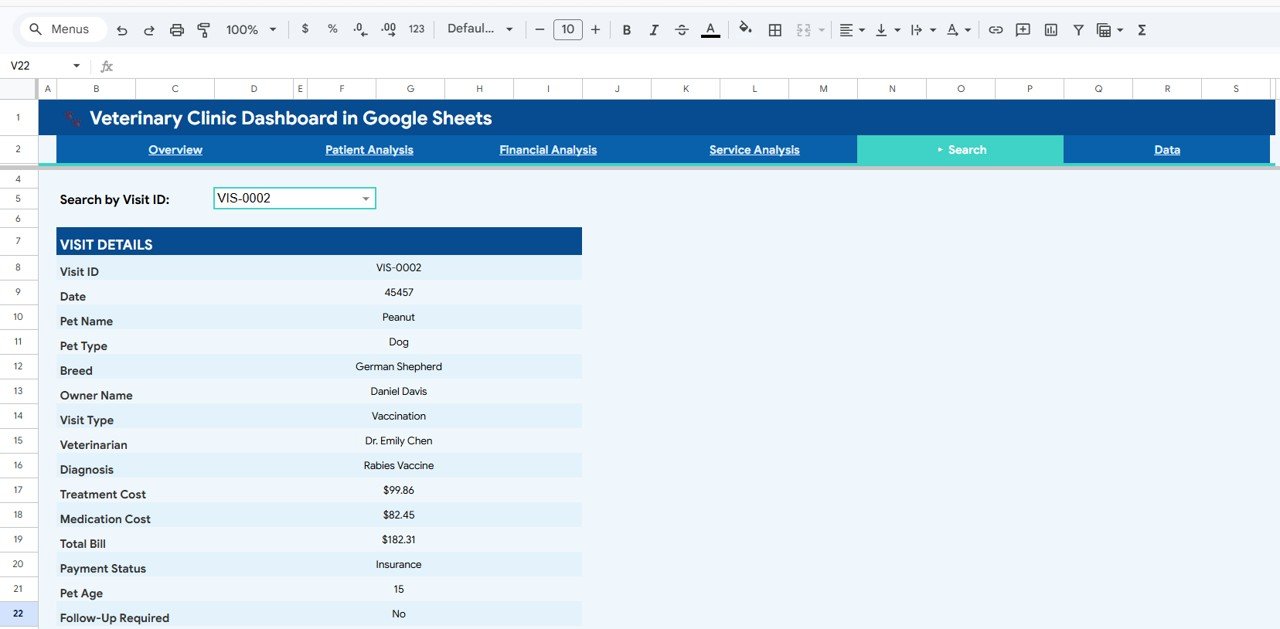Go to the Financial Analysis page

click(548, 149)
